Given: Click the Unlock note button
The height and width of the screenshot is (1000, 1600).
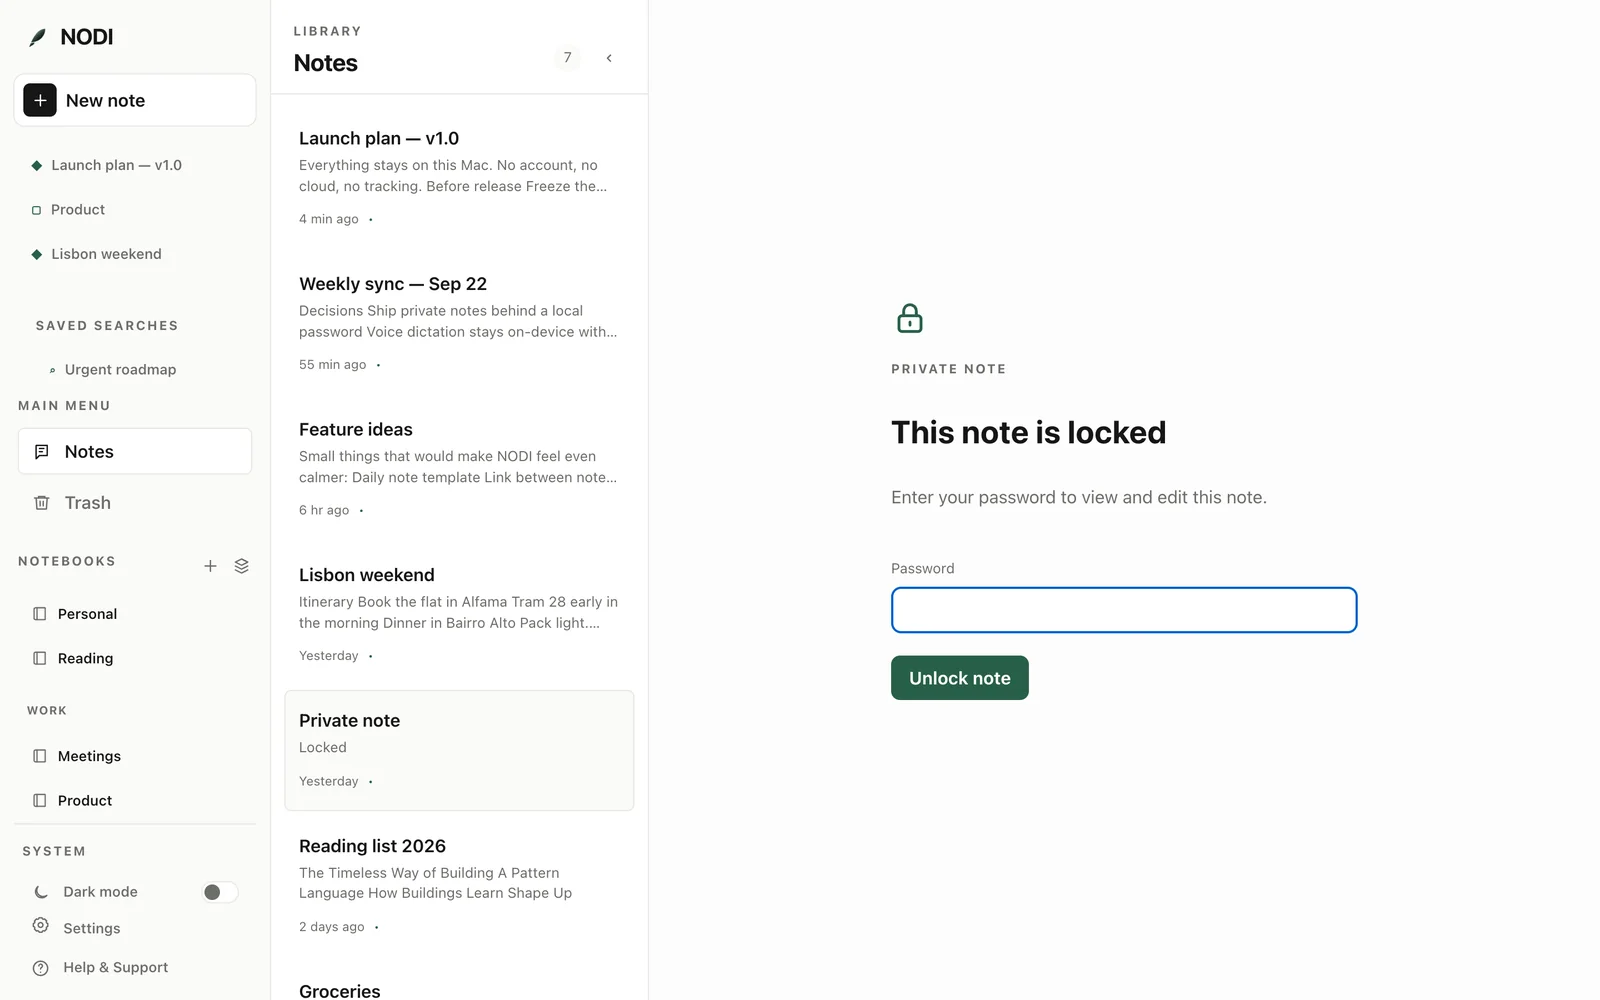Looking at the screenshot, I should [960, 678].
